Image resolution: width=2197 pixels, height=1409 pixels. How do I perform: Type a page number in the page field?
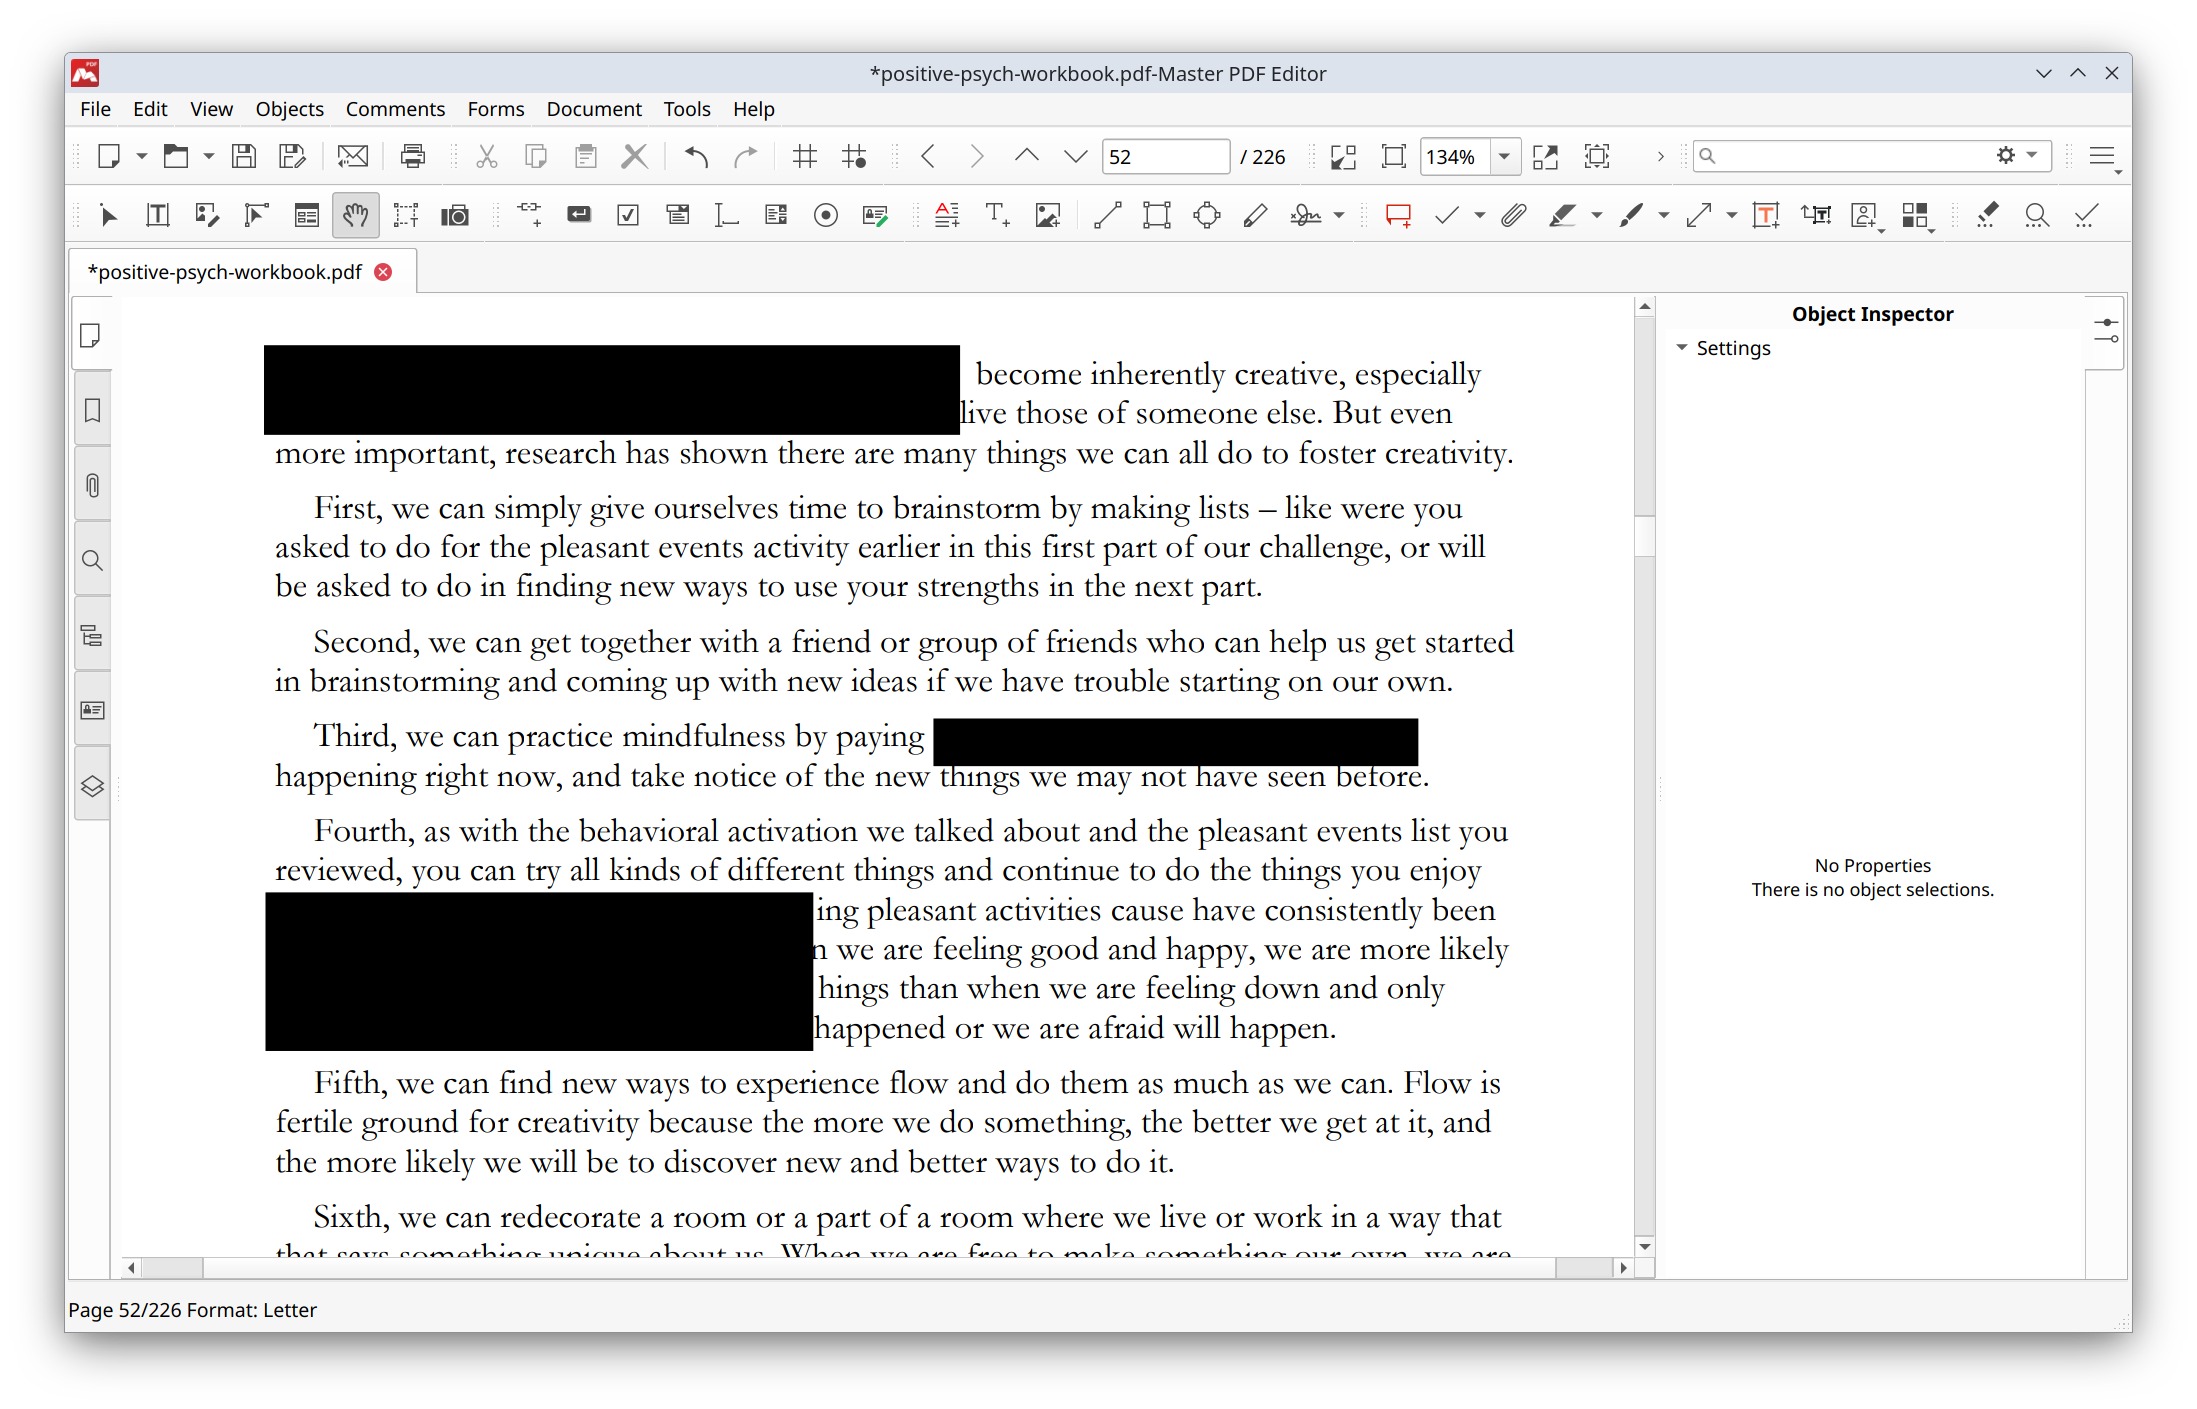1164,156
